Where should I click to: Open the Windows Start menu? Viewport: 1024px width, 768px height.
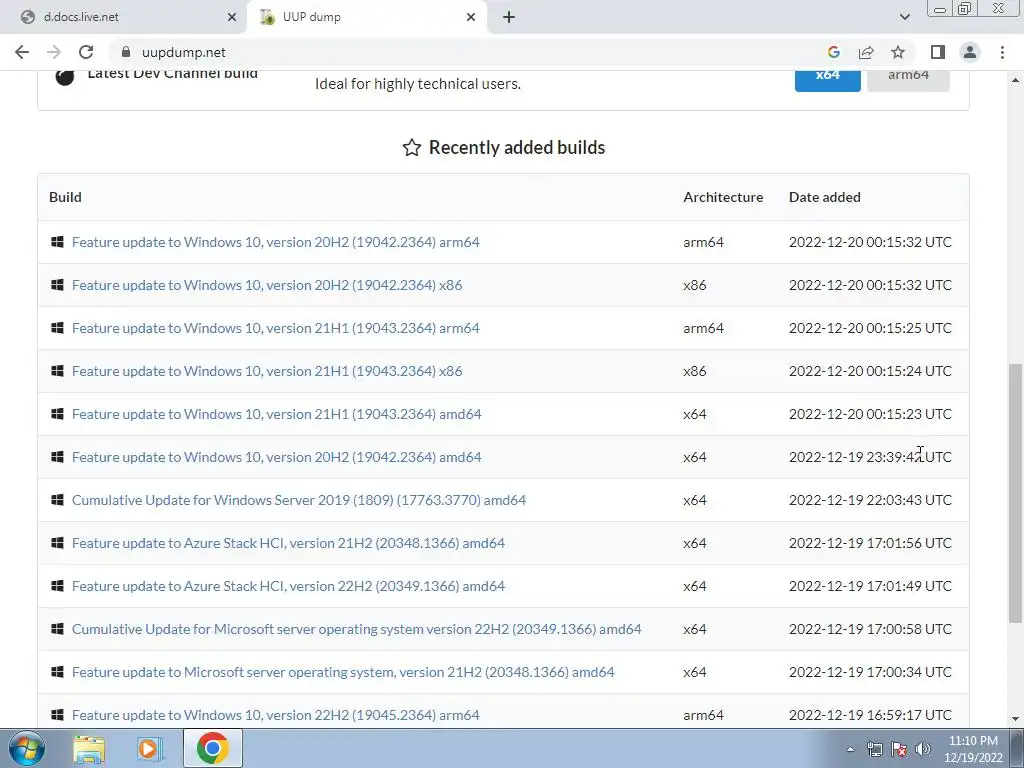[27, 748]
